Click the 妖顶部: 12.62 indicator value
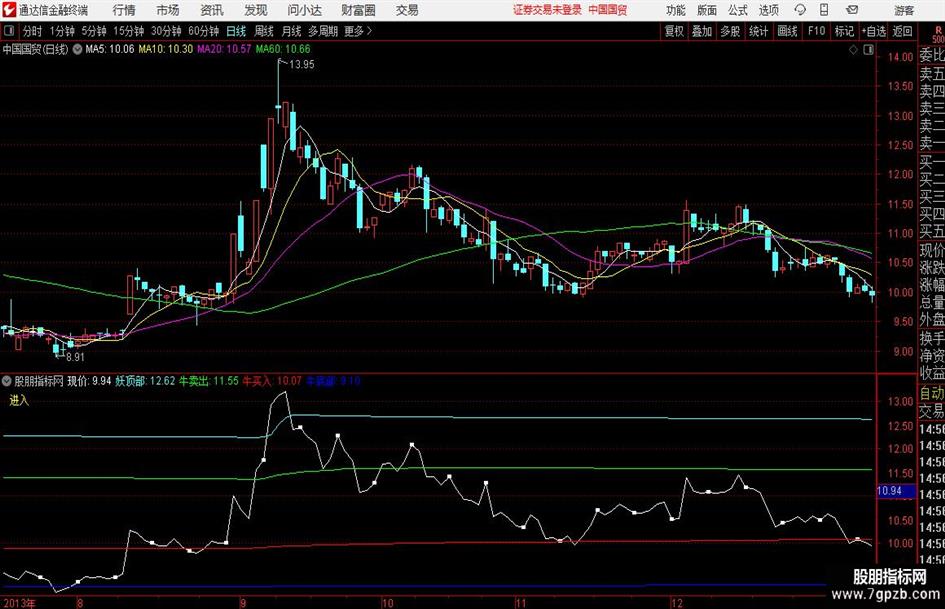This screenshot has height=609, width=945. click(x=145, y=381)
